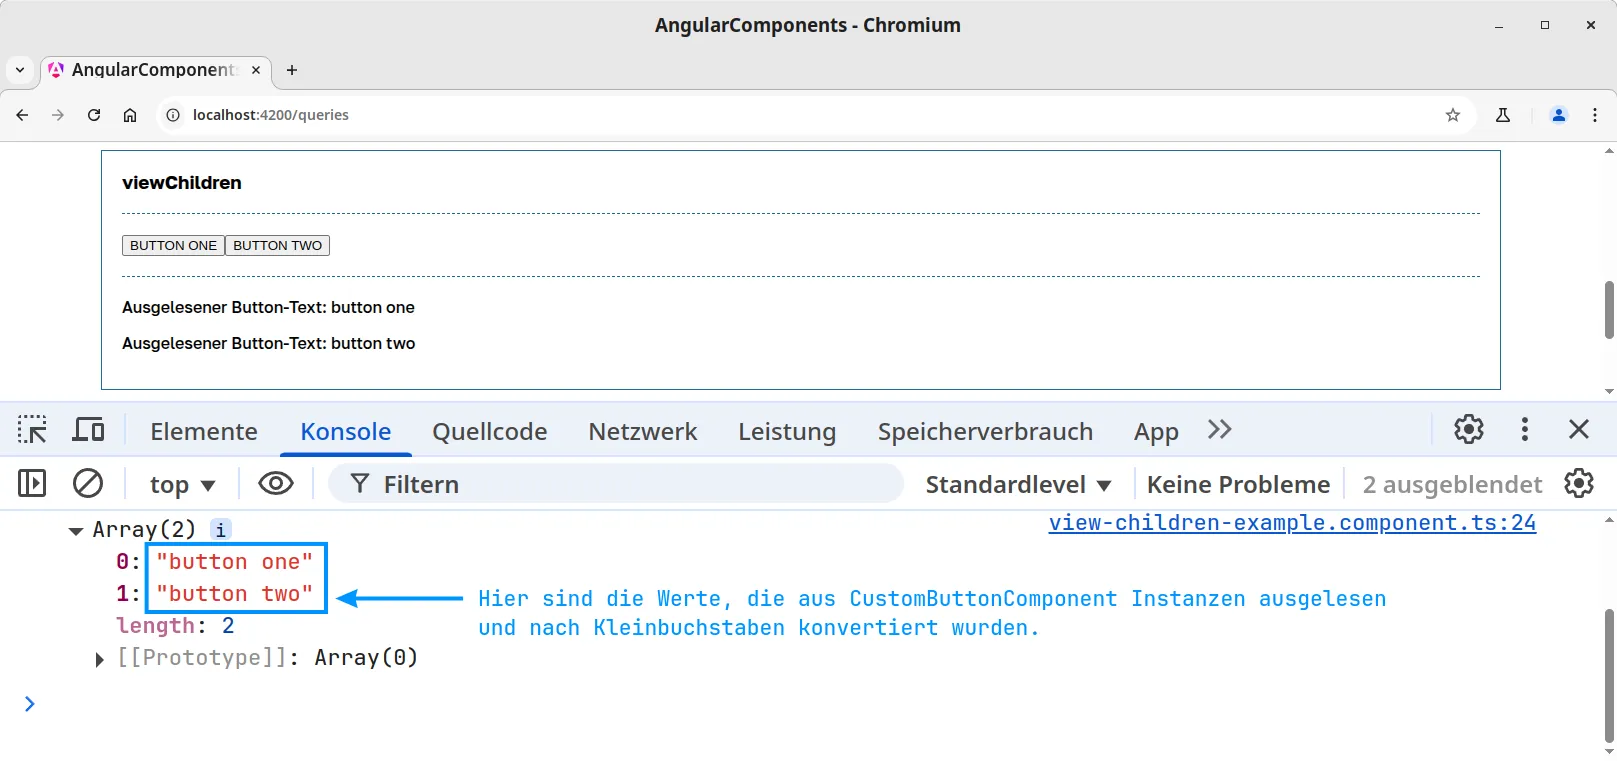Click the BUTTON ONE button
The width and height of the screenshot is (1617, 761).
[173, 245]
